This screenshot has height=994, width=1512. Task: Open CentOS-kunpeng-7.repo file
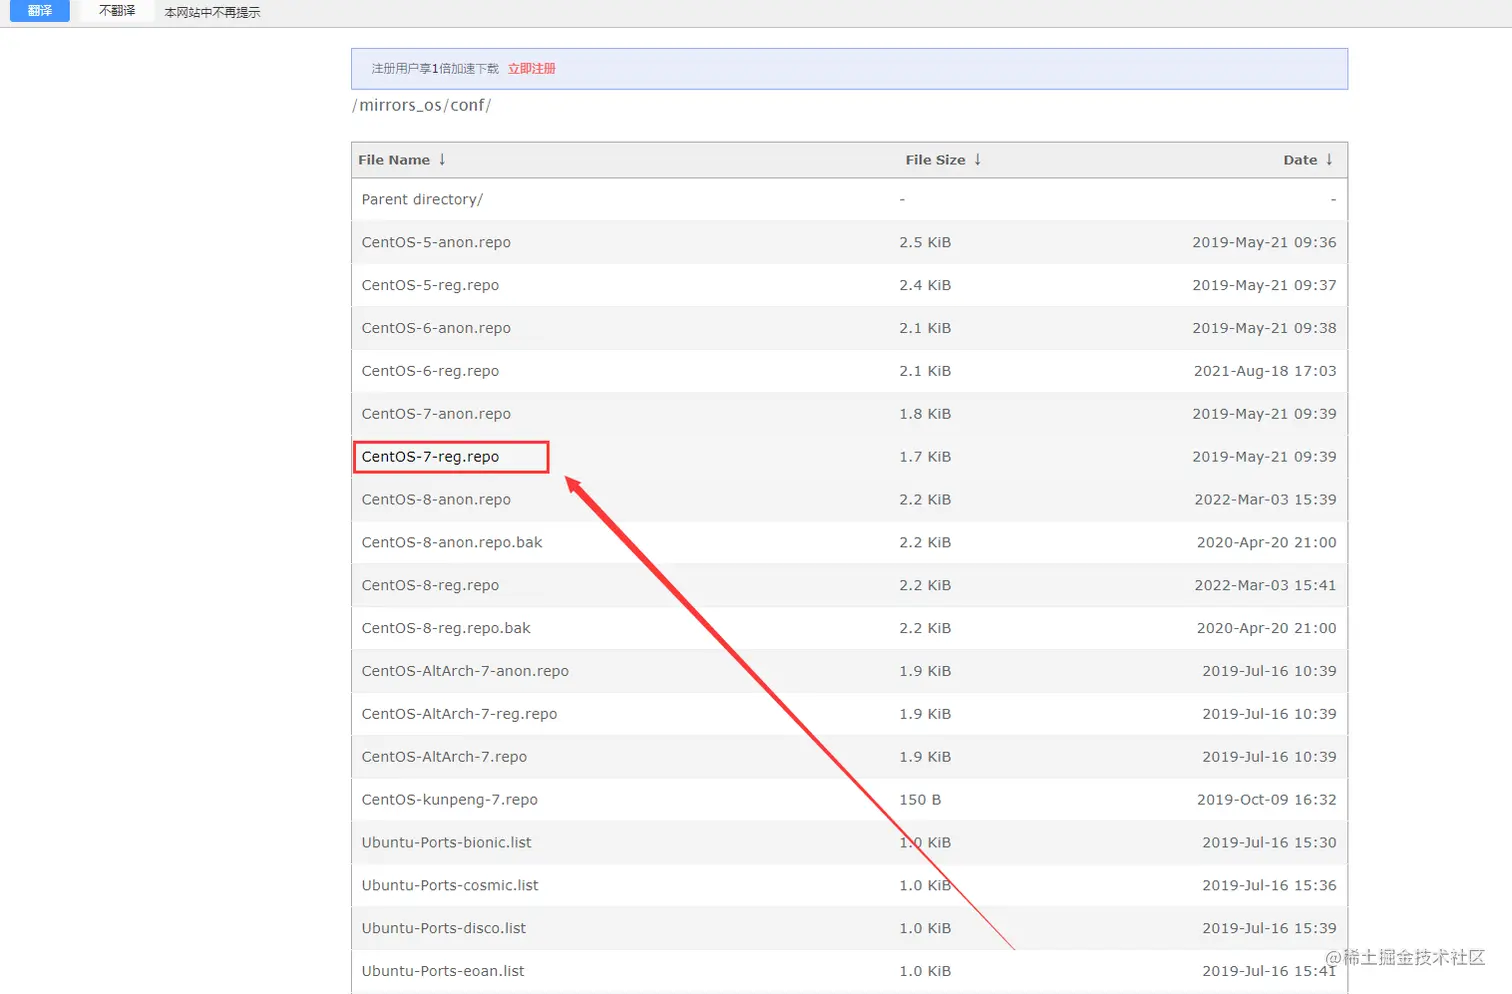(x=449, y=801)
